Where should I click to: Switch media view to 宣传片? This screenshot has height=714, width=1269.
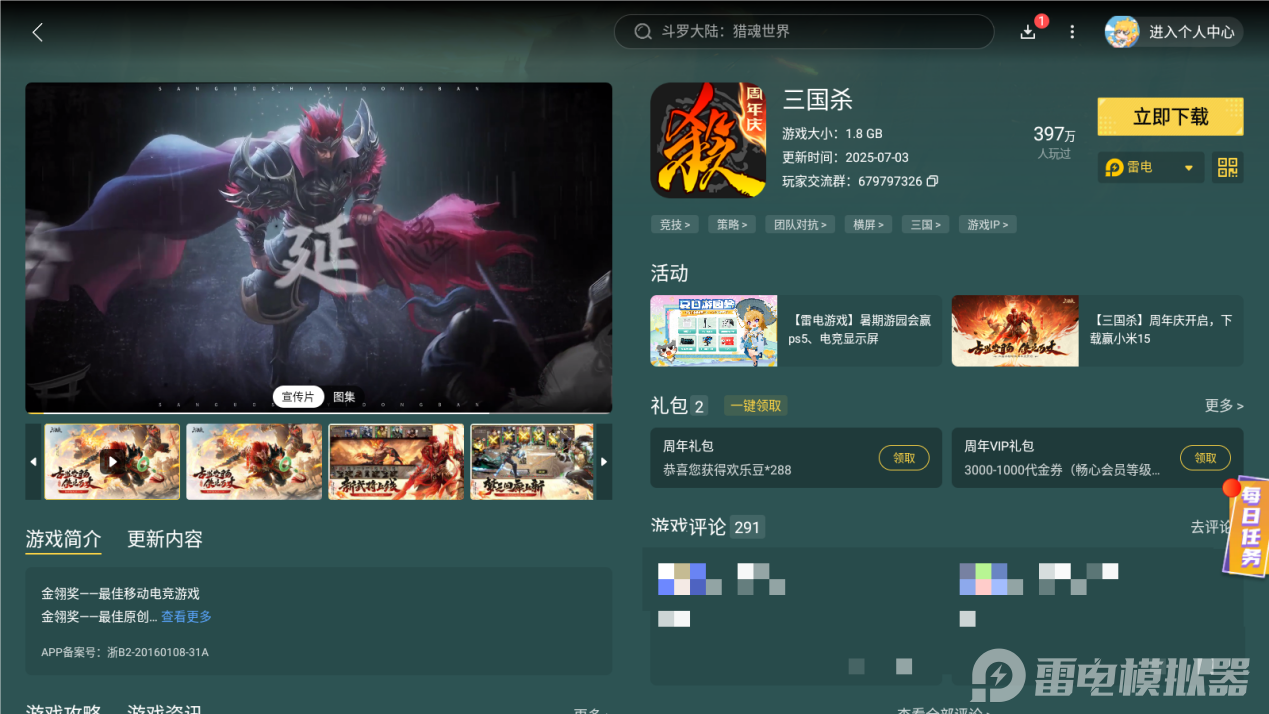pyautogui.click(x=298, y=396)
